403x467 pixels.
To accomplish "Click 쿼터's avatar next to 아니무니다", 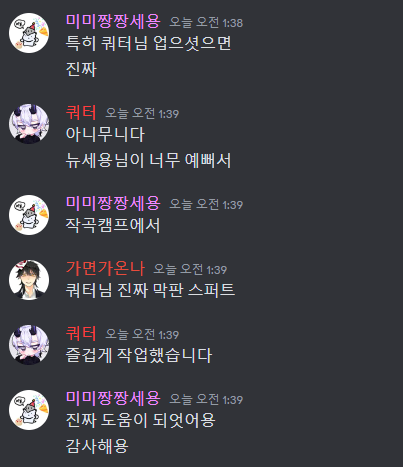I will point(29,124).
